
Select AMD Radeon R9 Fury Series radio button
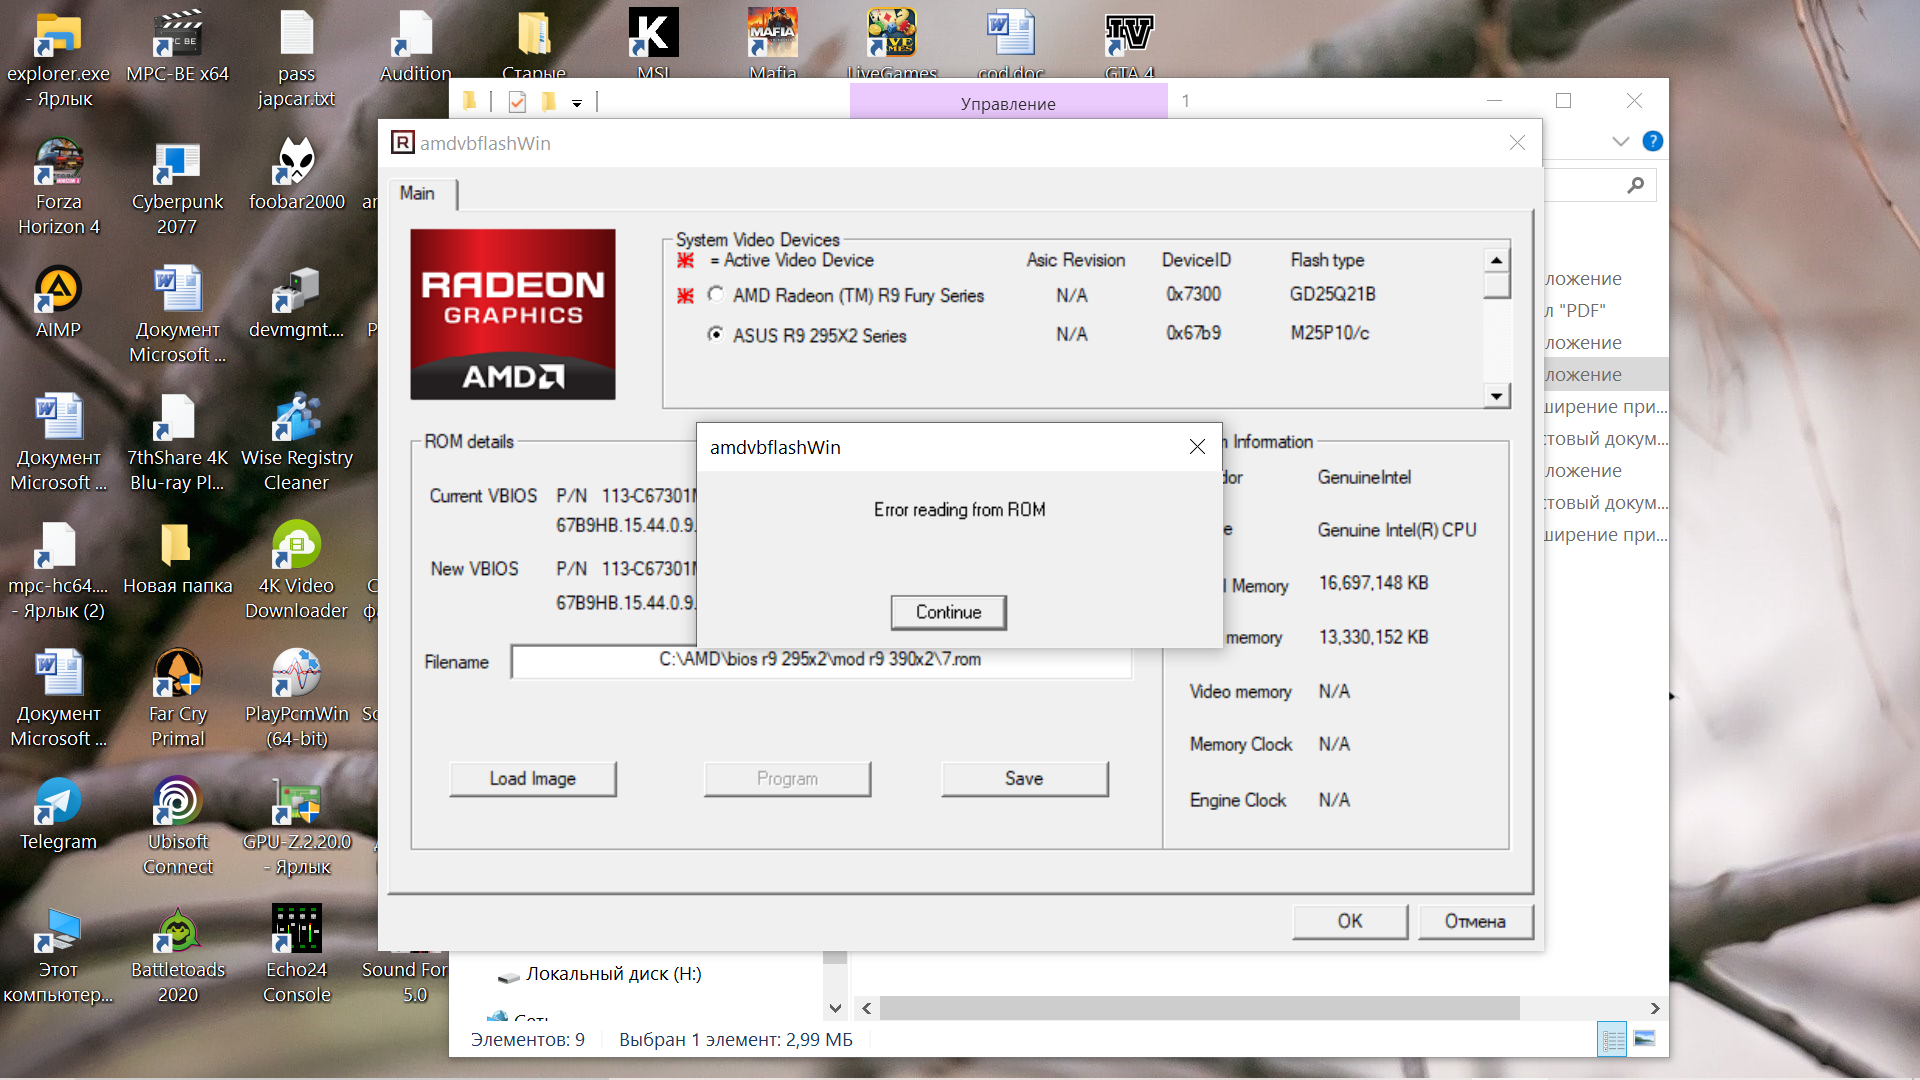[x=716, y=295]
